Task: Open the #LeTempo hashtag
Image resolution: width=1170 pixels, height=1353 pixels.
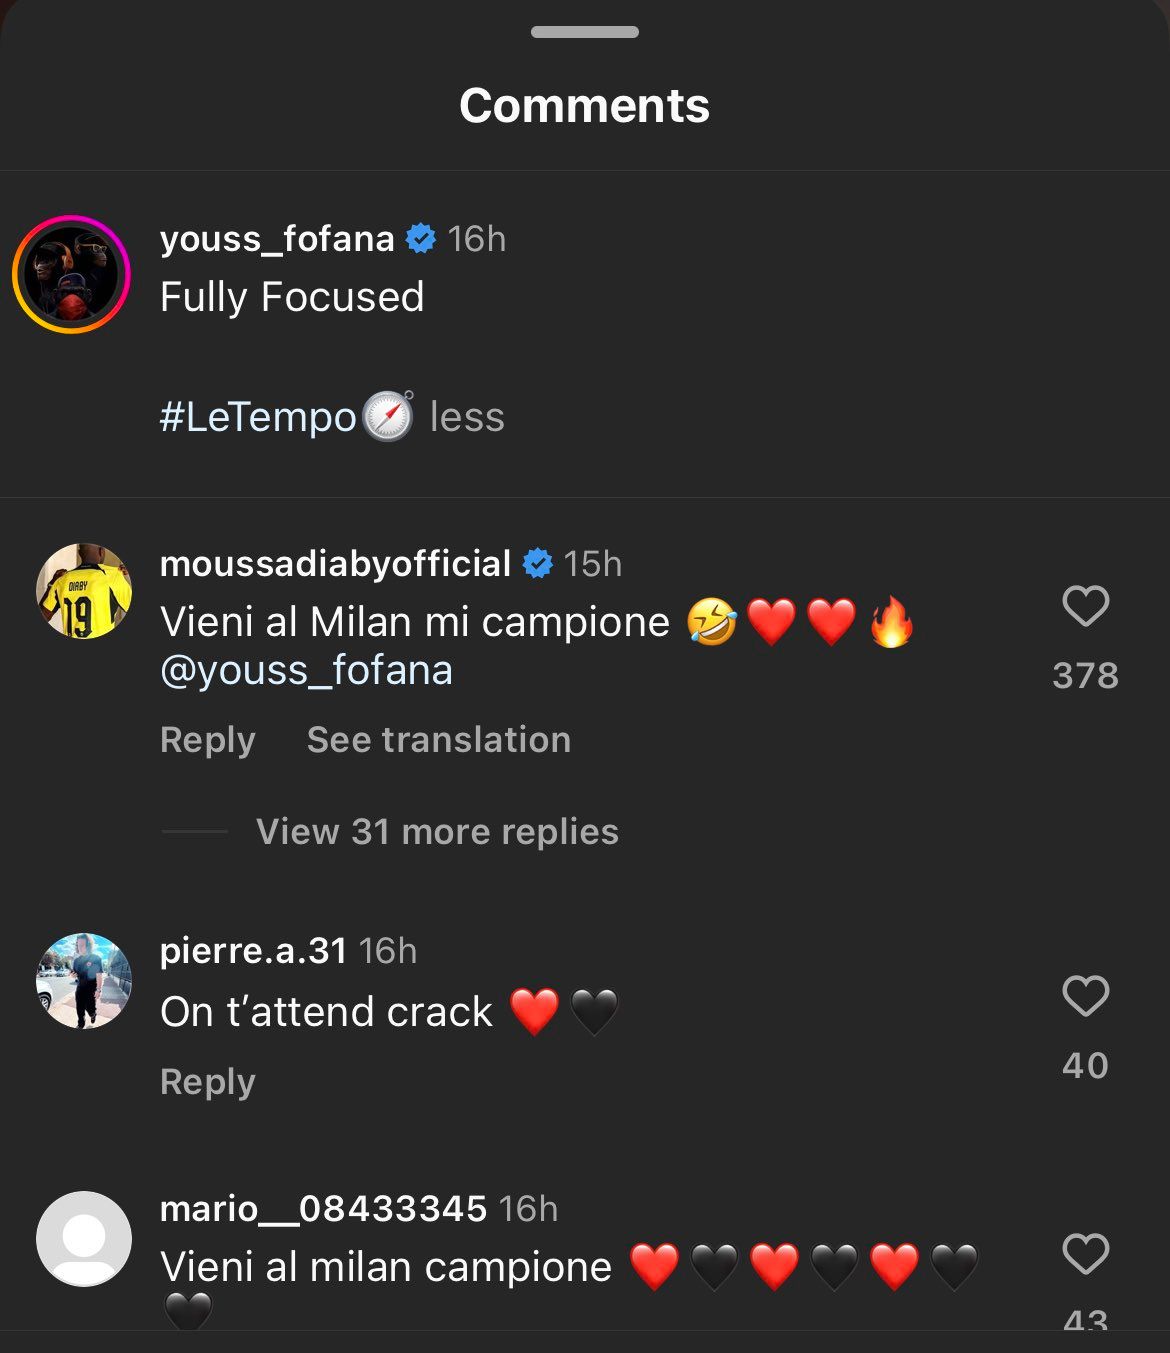Action: coord(253,417)
